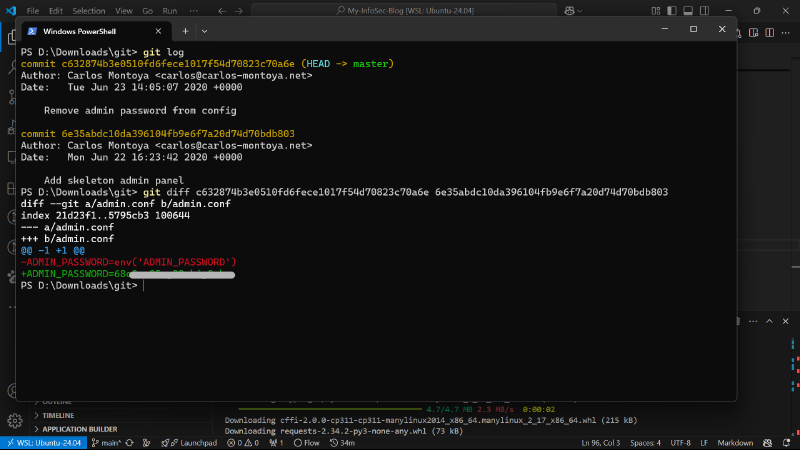
Task: Open the File menu in VS Code
Action: coord(33,11)
